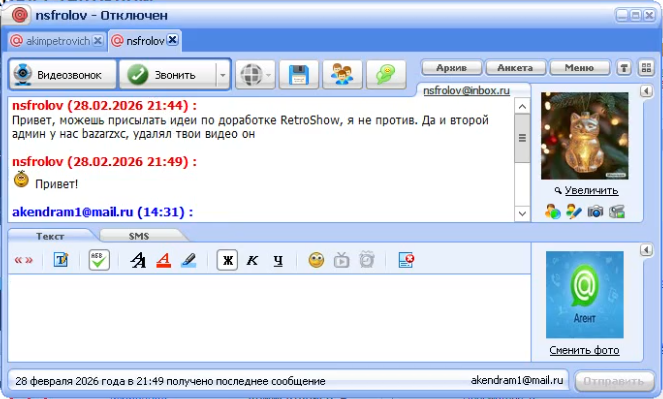Open the highlighter background color icon
Image resolution: width=663 pixels, height=399 pixels.
click(x=189, y=260)
